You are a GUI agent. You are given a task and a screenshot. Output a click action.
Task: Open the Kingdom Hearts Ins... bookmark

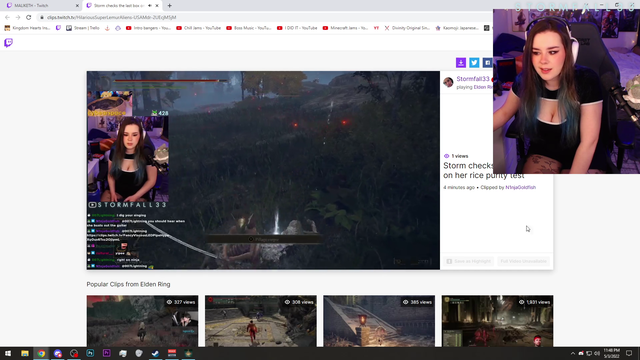27,28
